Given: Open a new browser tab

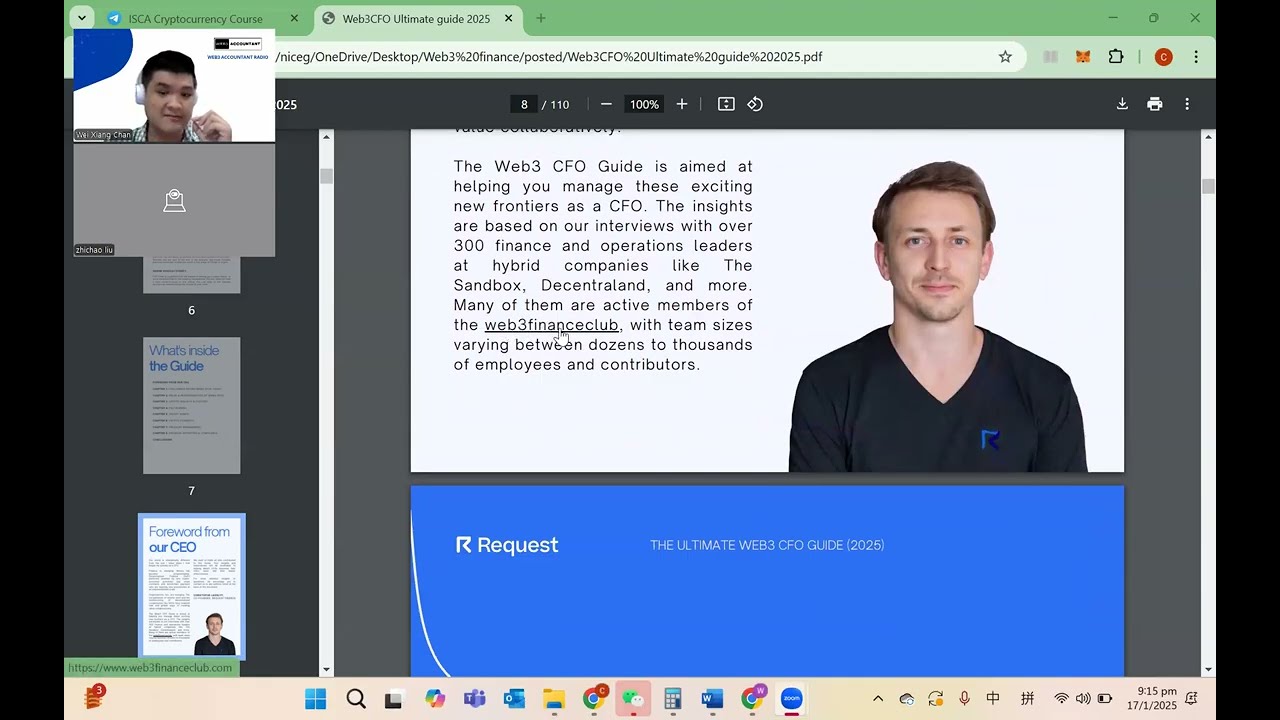Looking at the screenshot, I should click(541, 18).
